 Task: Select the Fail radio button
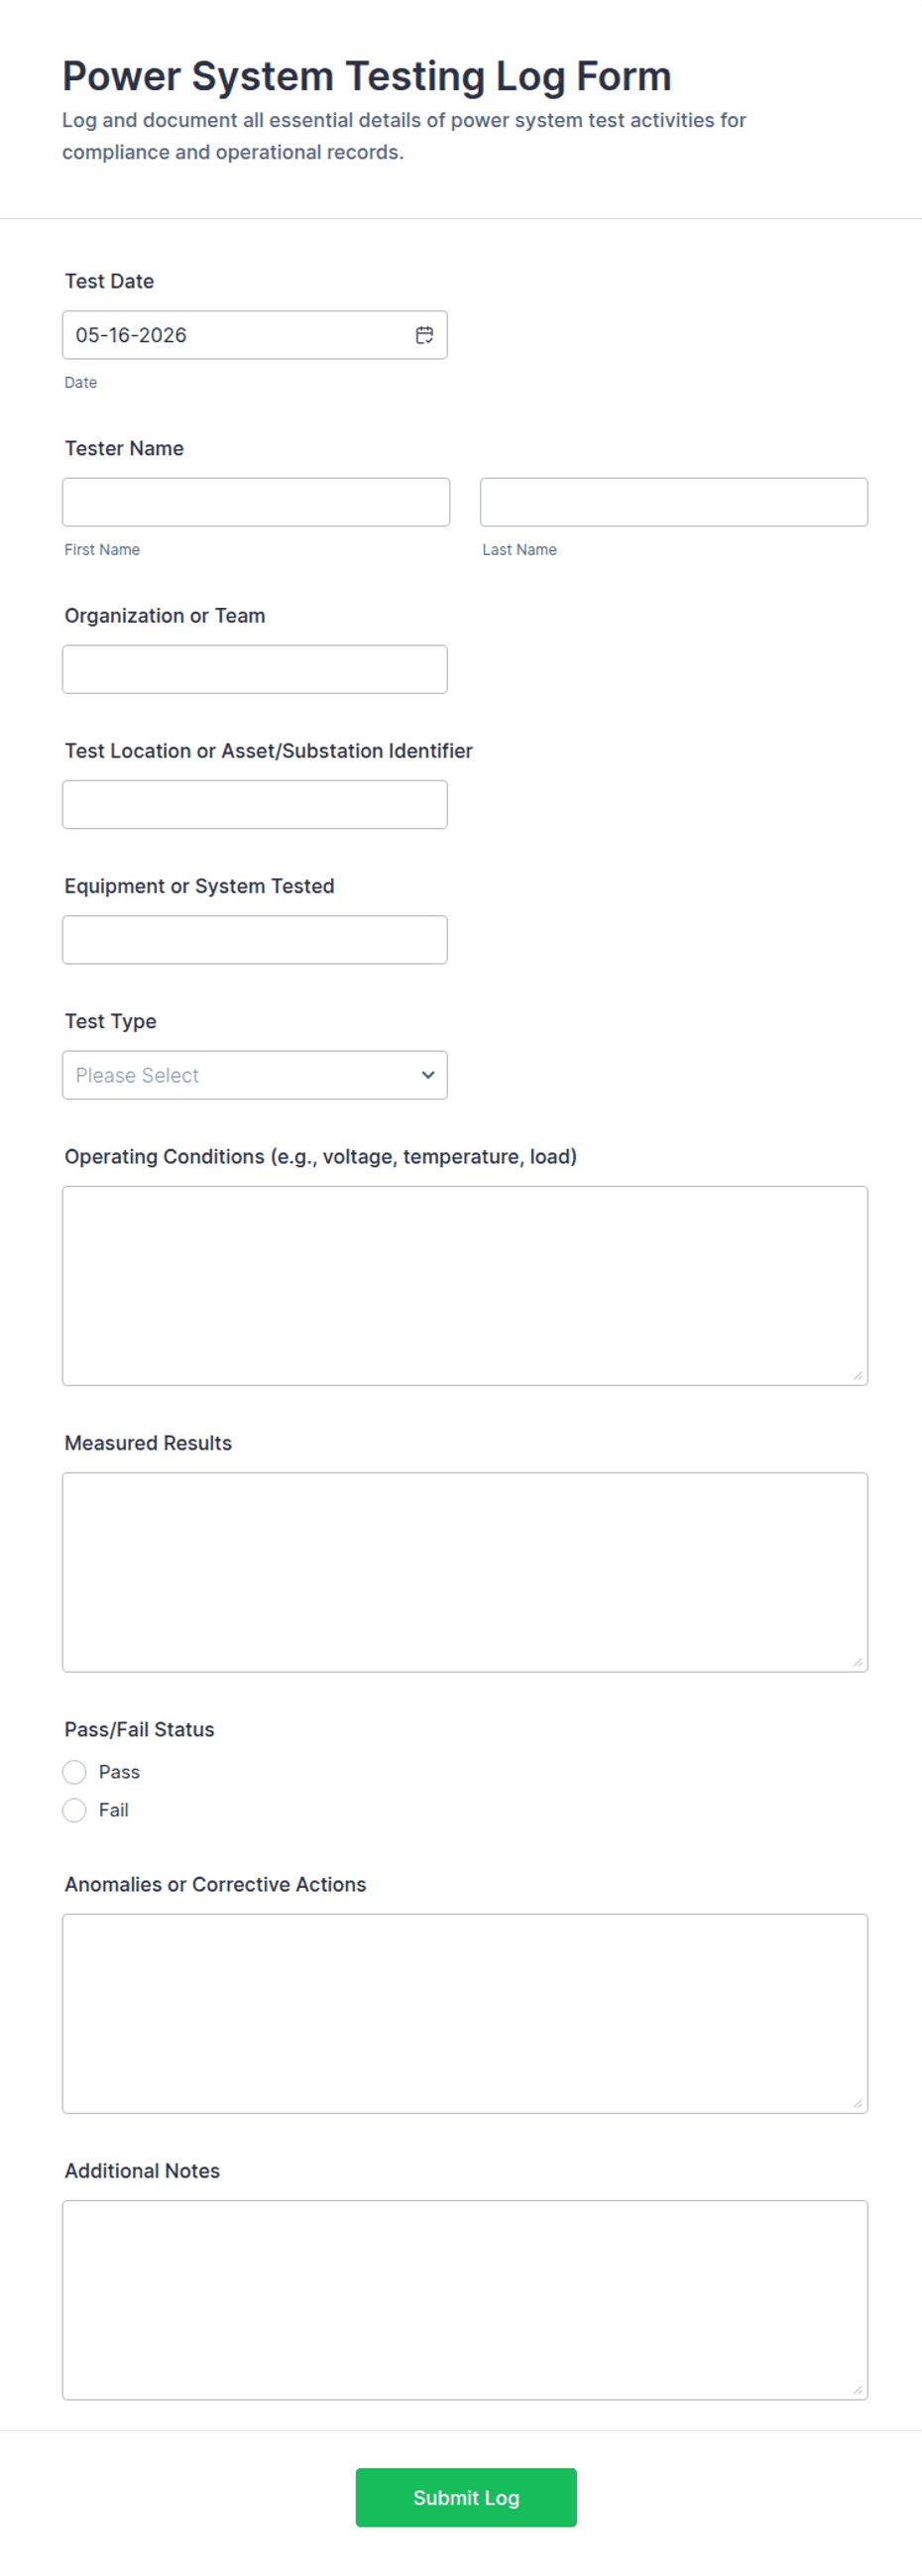(x=74, y=1810)
